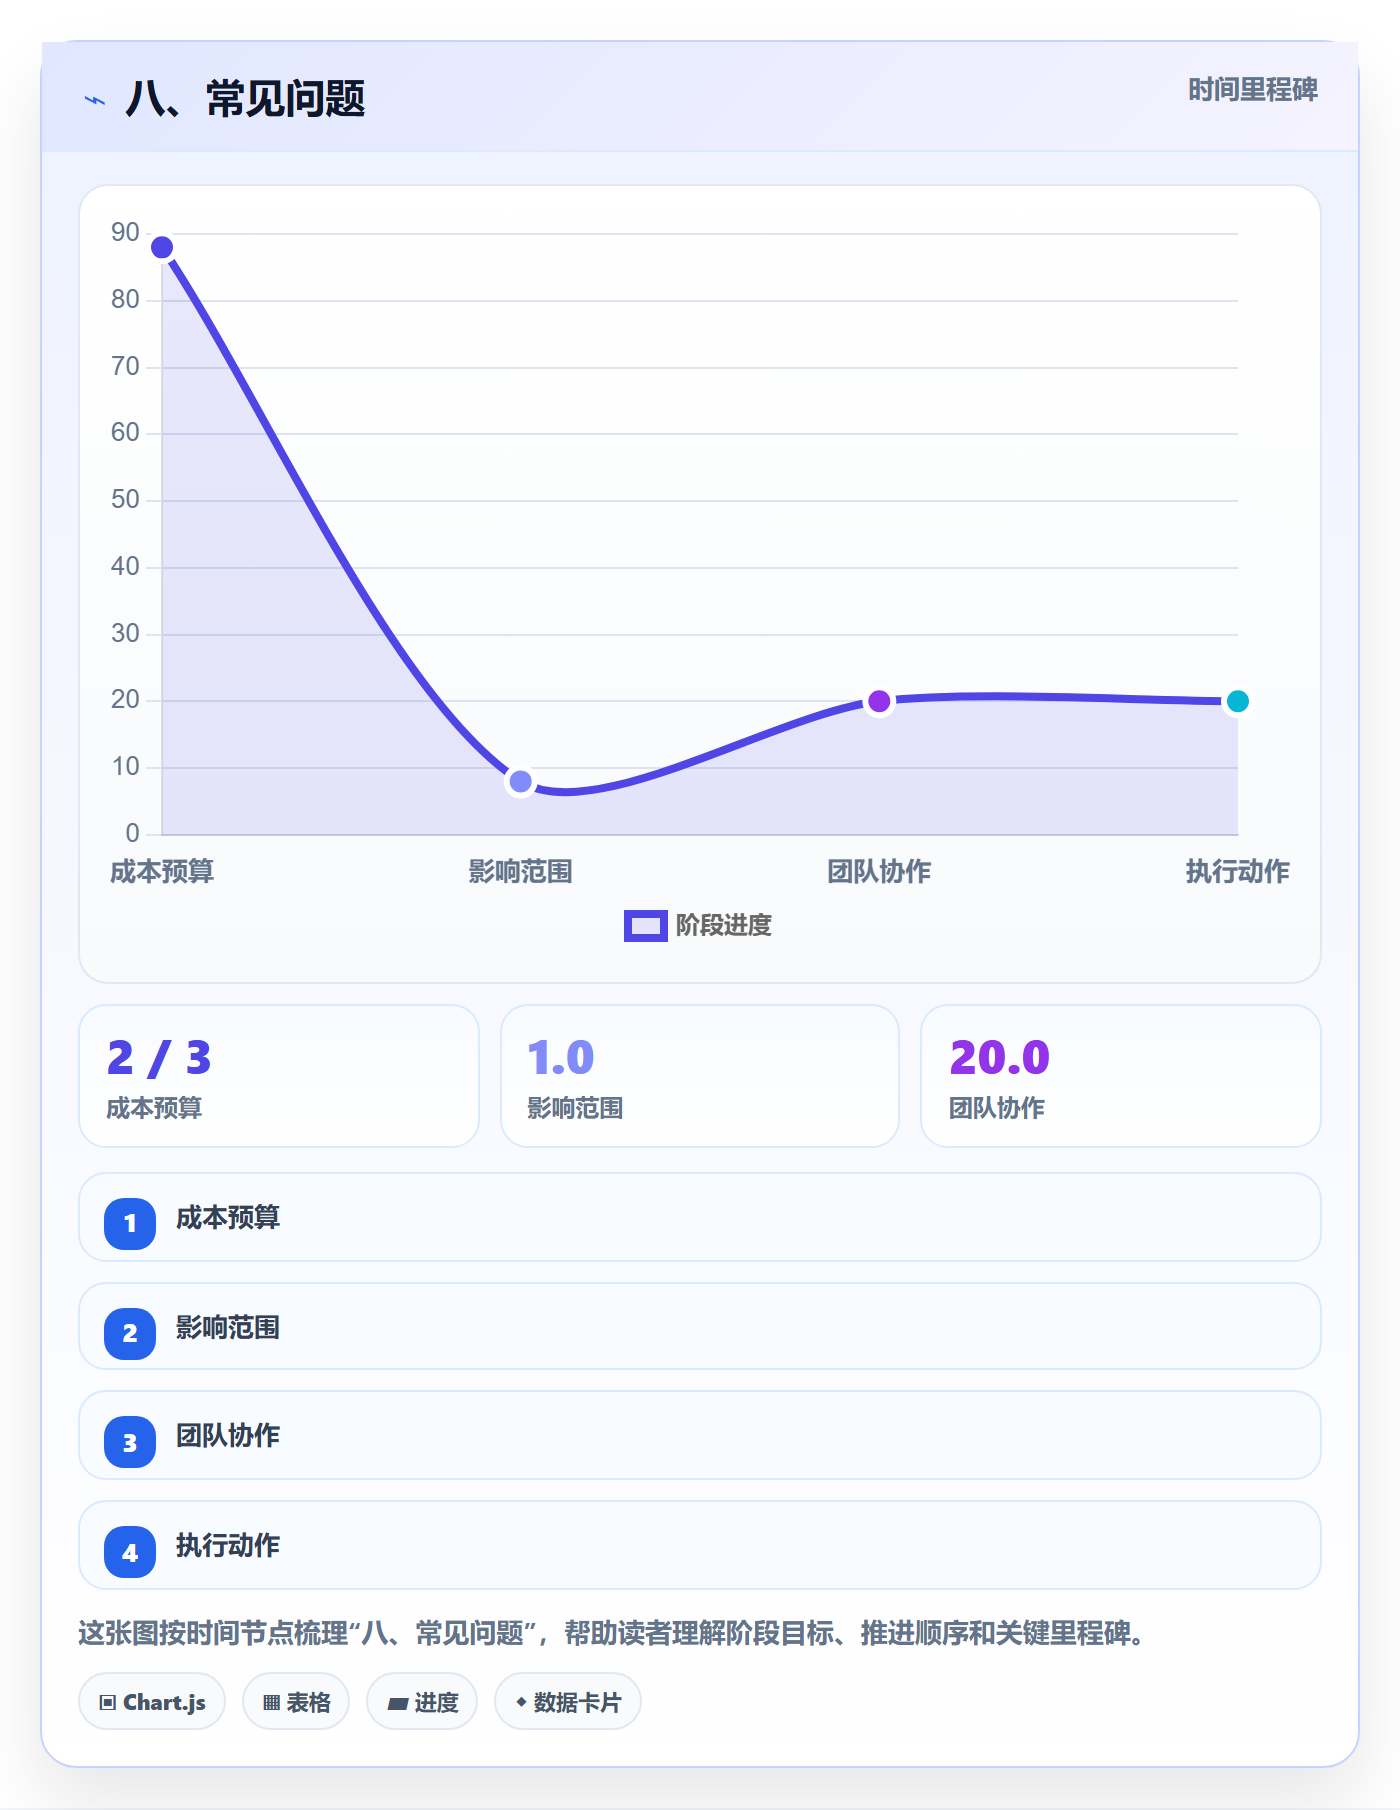Open the Chart.js tag
The width and height of the screenshot is (1400, 1810).
click(152, 1701)
